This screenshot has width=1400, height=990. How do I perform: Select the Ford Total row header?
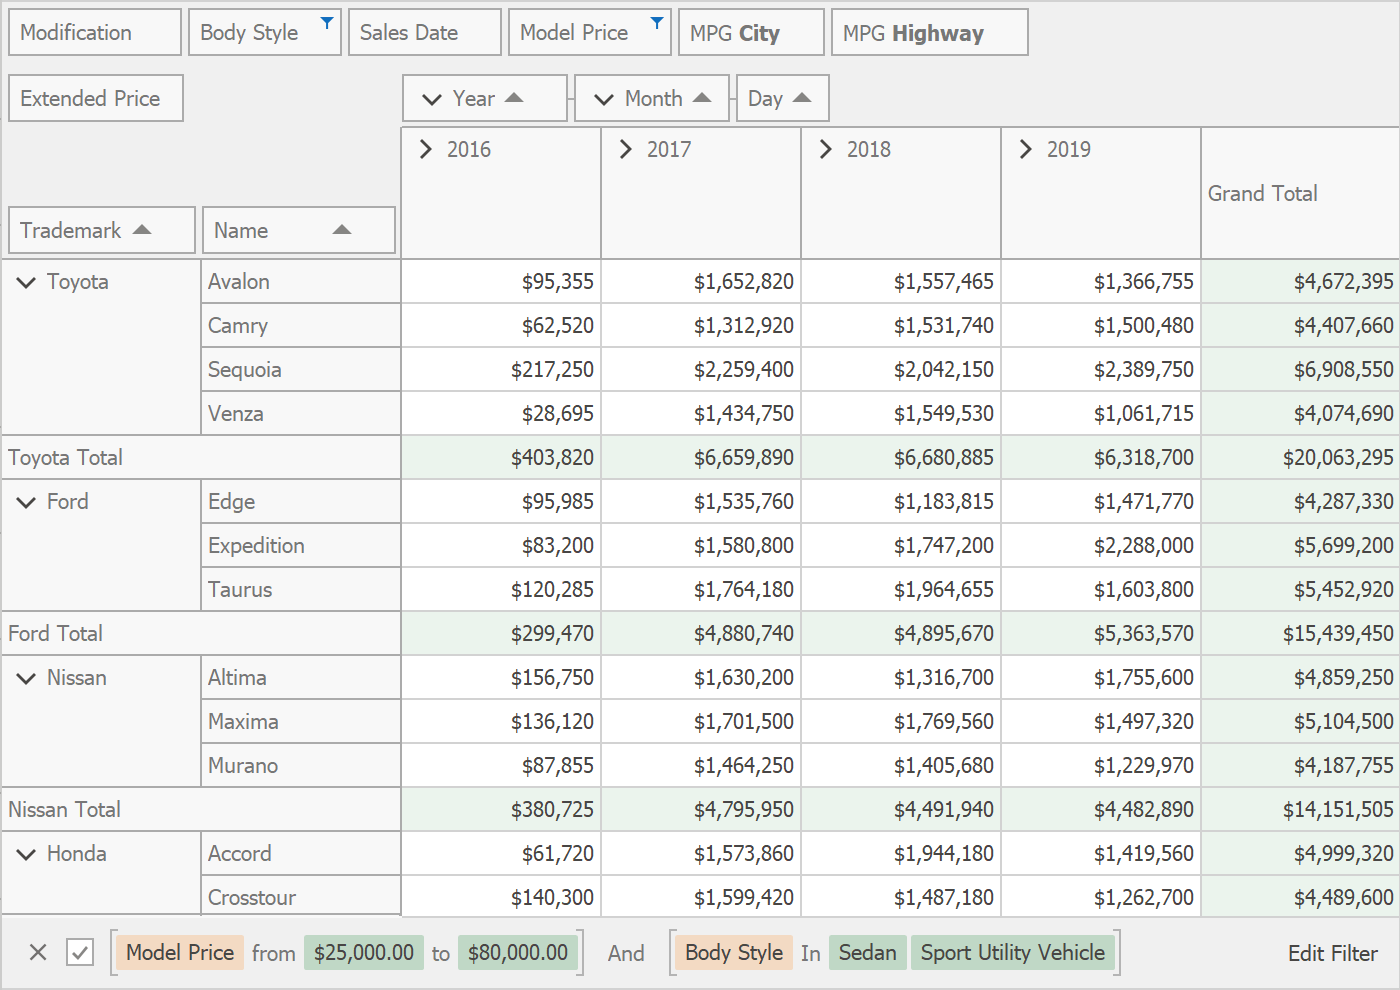201,634
